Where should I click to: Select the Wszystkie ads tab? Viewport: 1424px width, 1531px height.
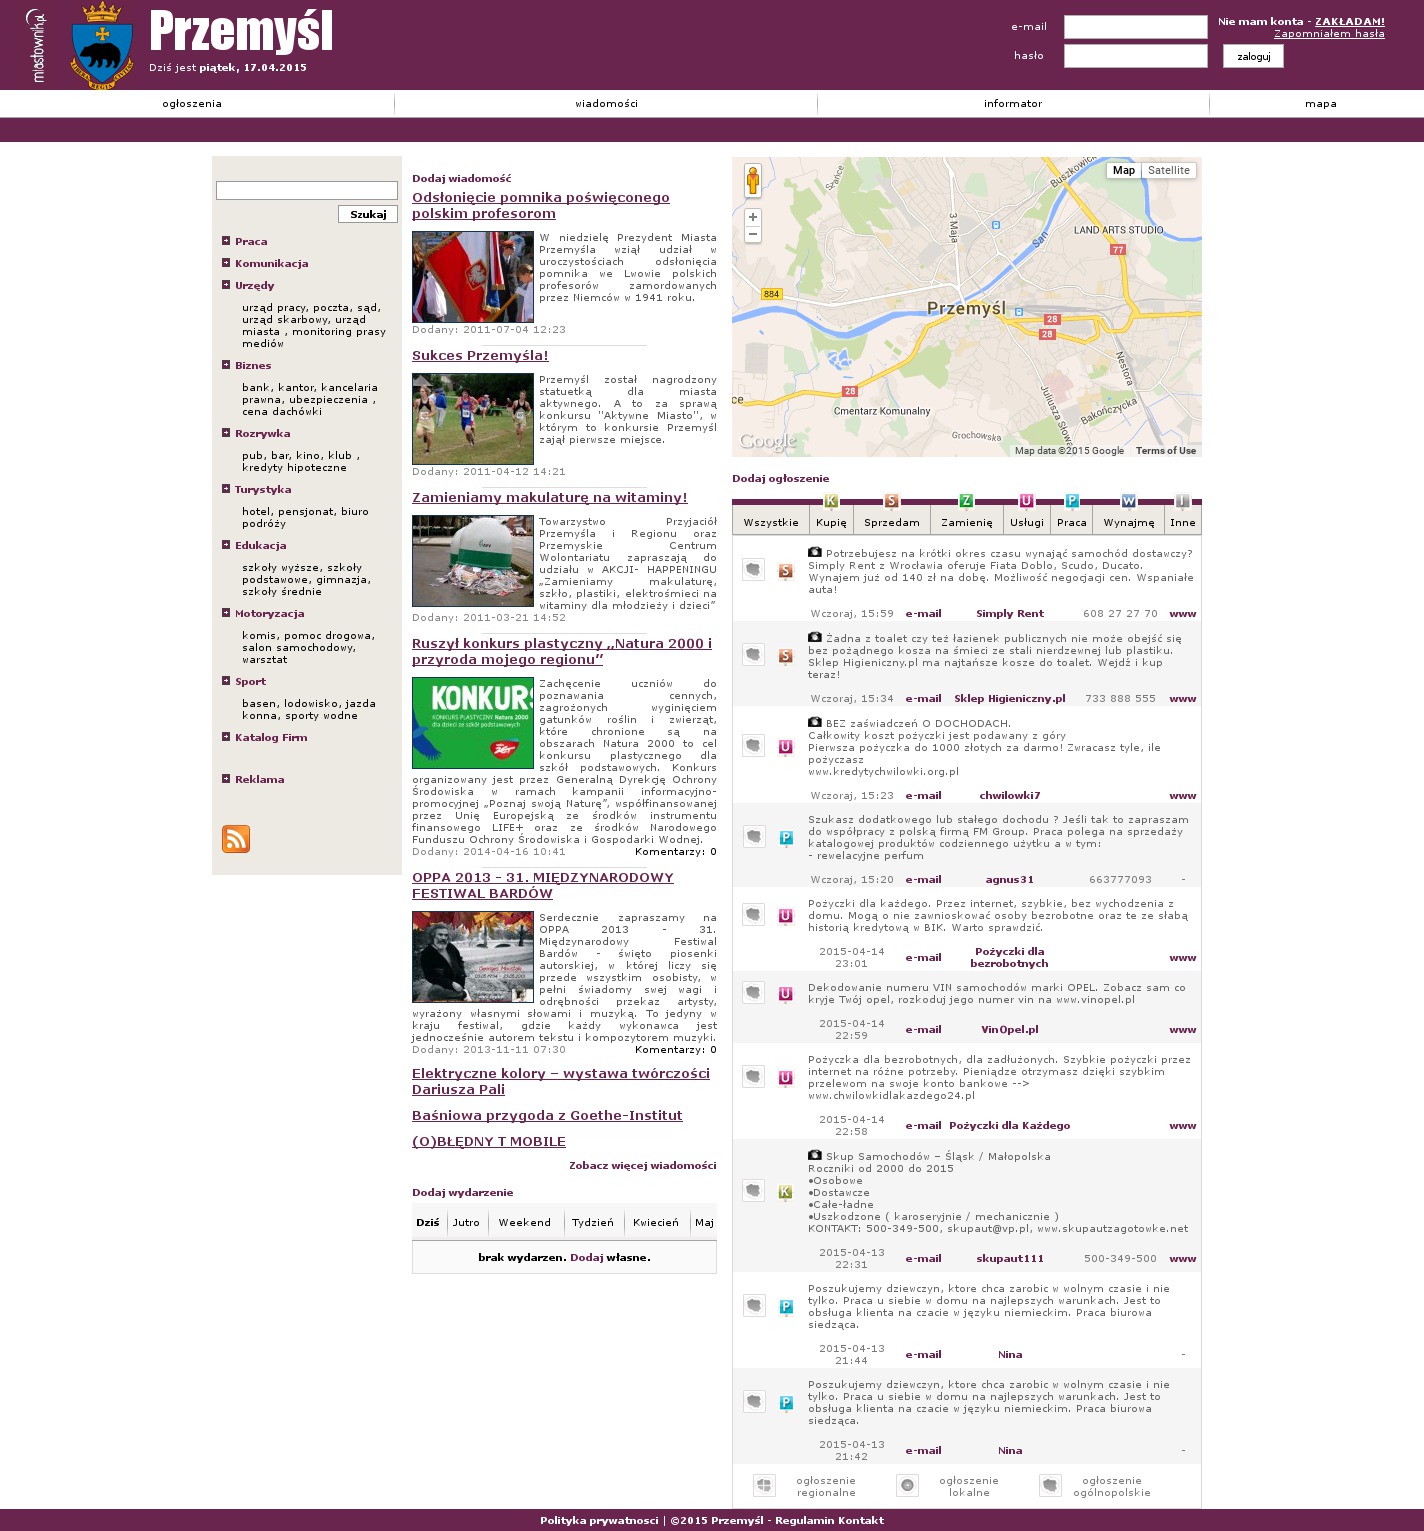771,522
